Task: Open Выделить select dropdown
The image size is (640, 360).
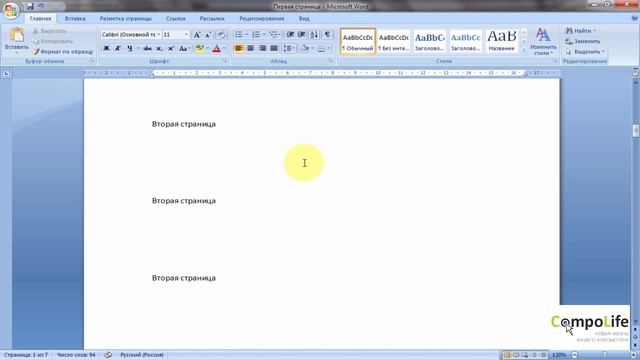Action: tap(585, 52)
